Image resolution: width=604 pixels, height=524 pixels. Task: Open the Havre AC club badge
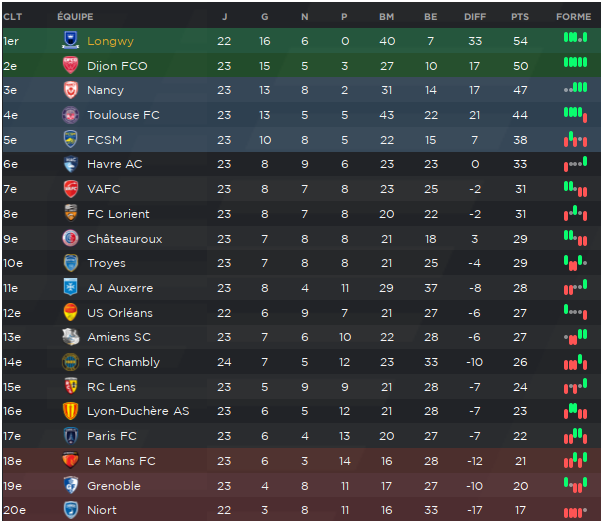(x=70, y=164)
